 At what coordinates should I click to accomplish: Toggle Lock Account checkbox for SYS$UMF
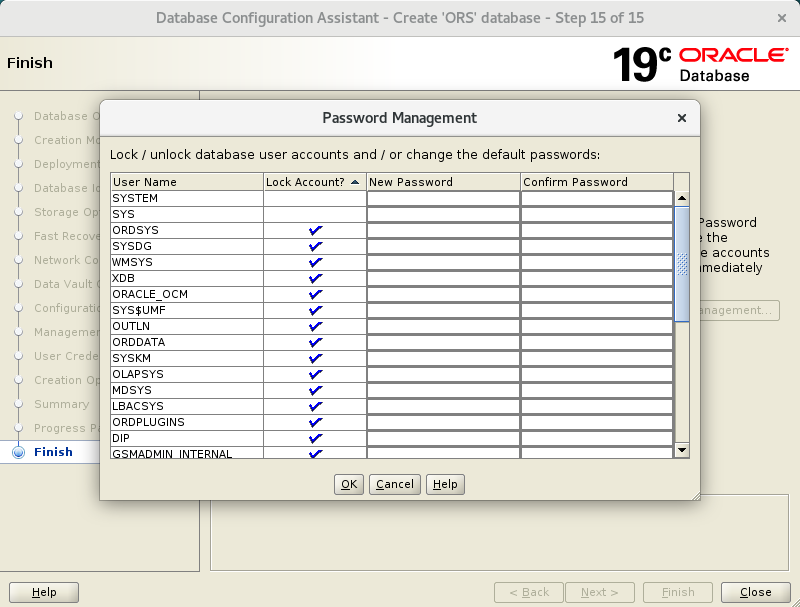(x=315, y=310)
